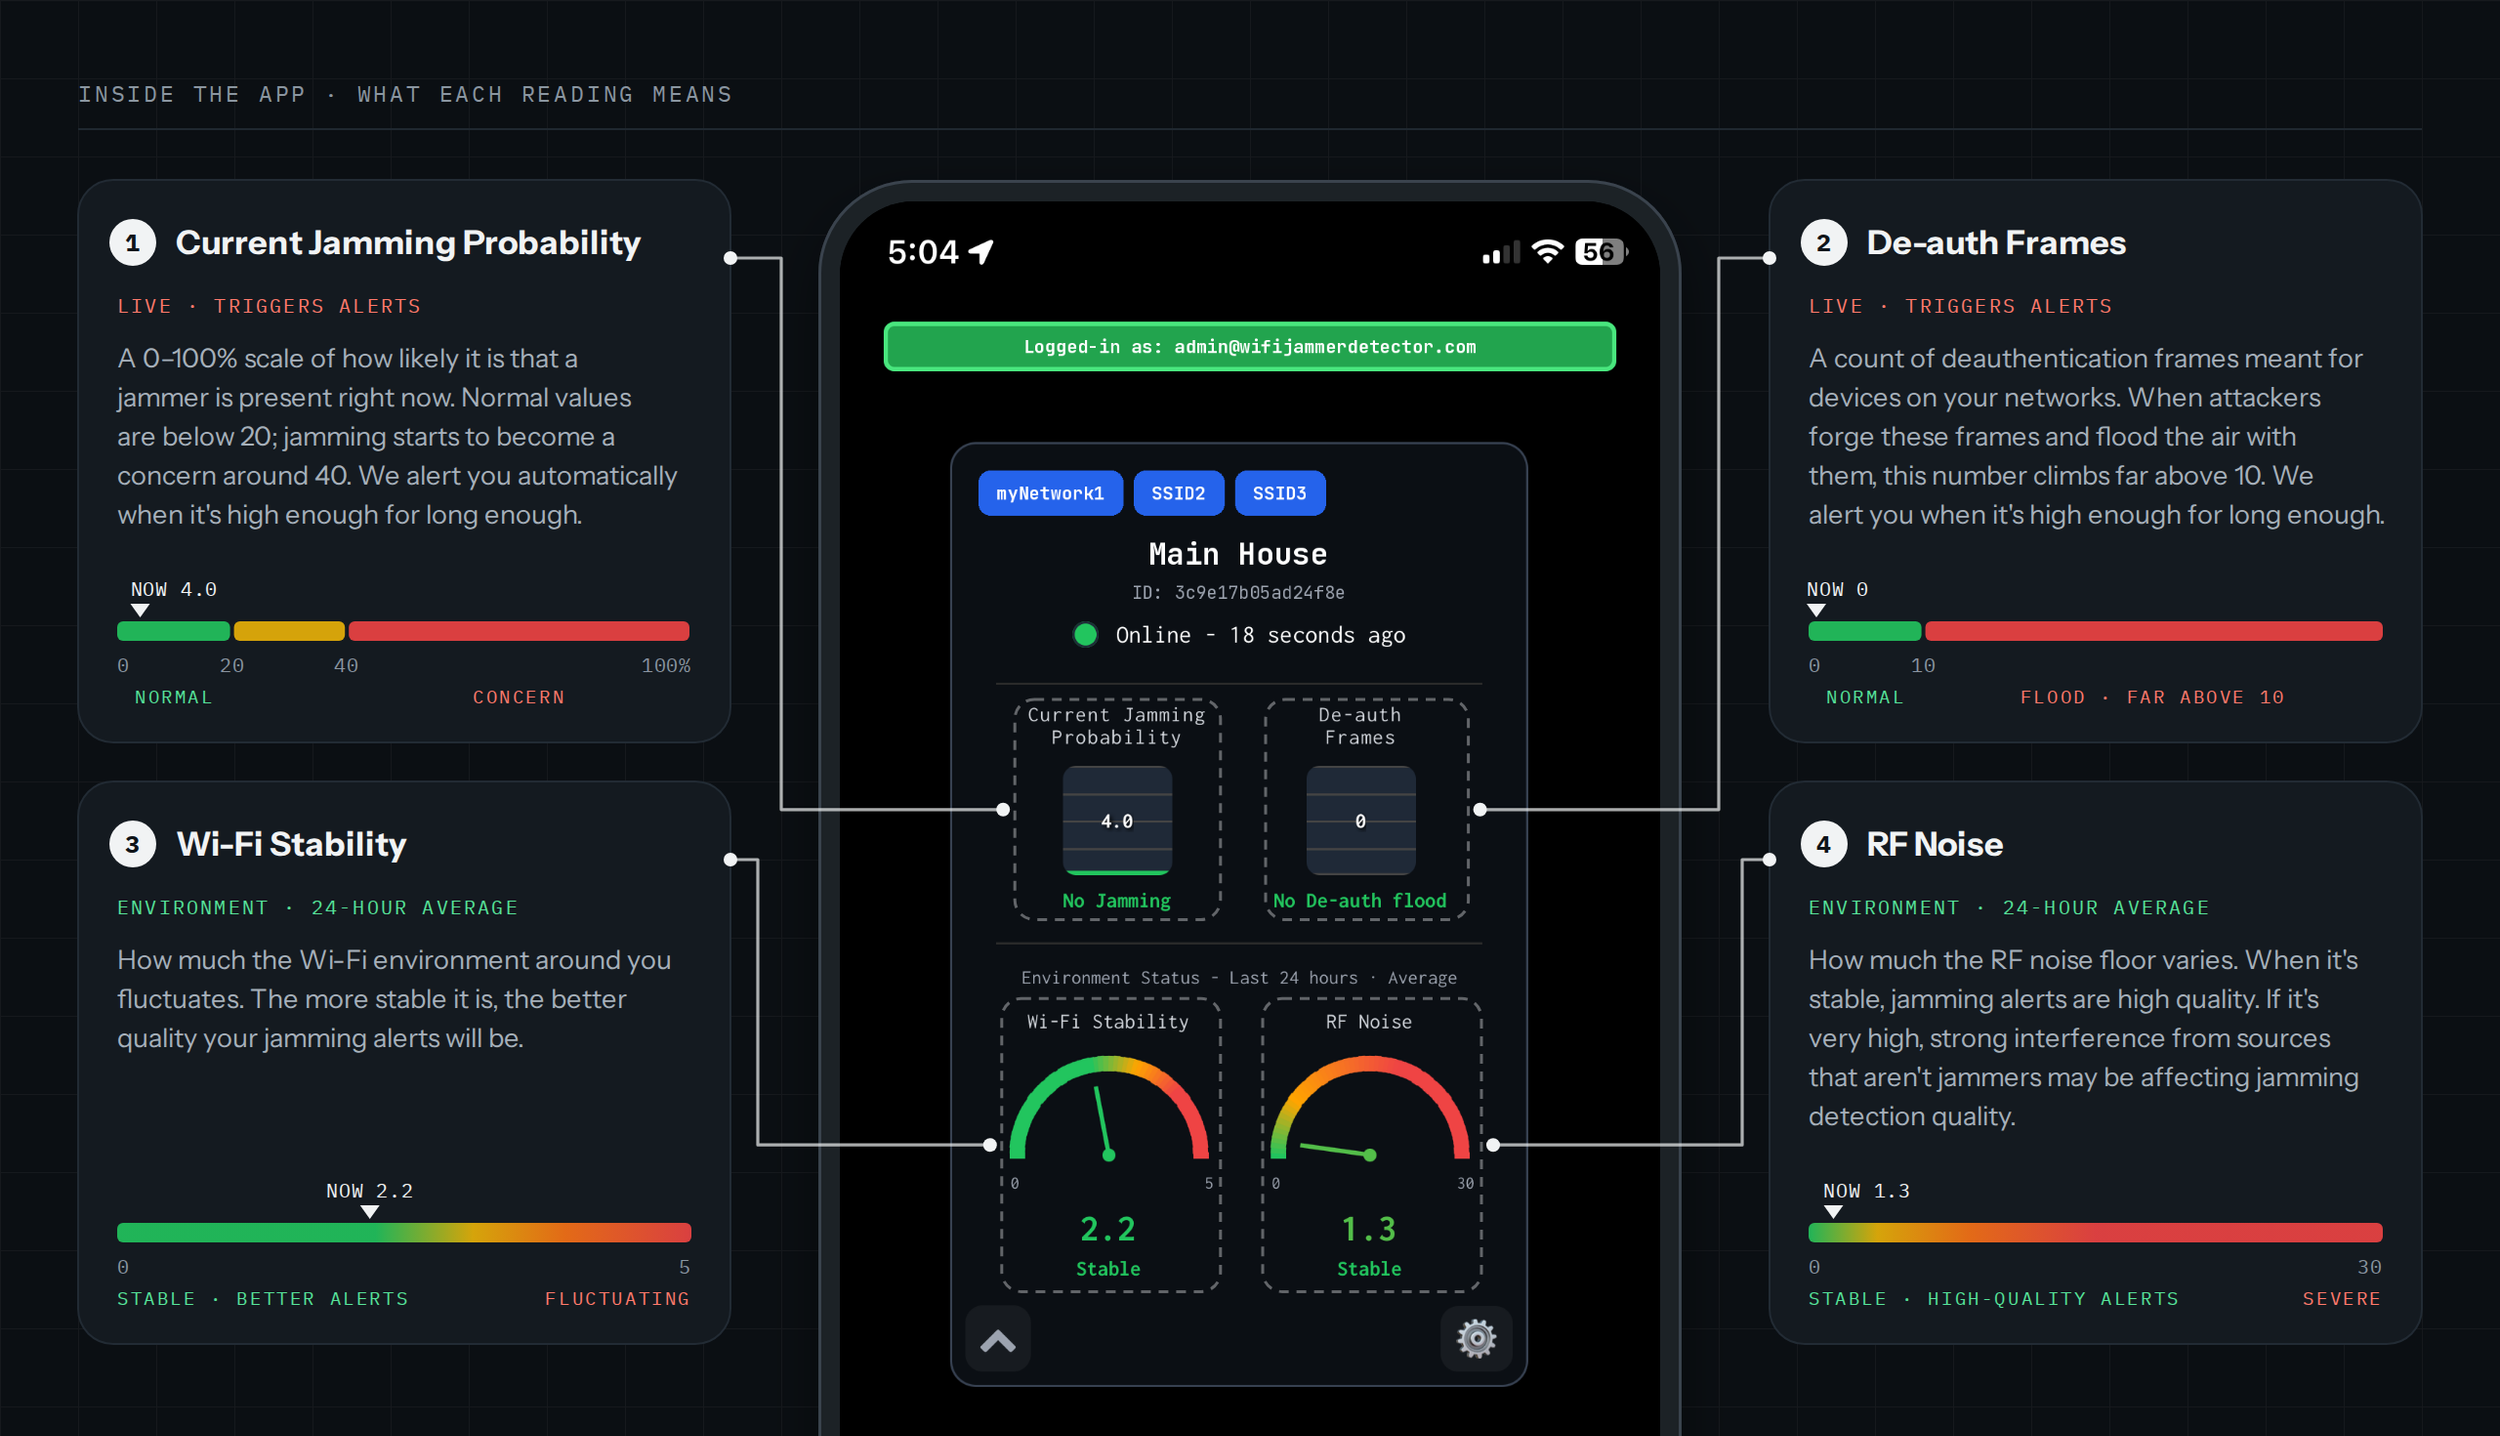Screen dimensions: 2500x1436
Task: Click the 'RF Noise' card heading
Action: pyautogui.click(x=1934, y=844)
